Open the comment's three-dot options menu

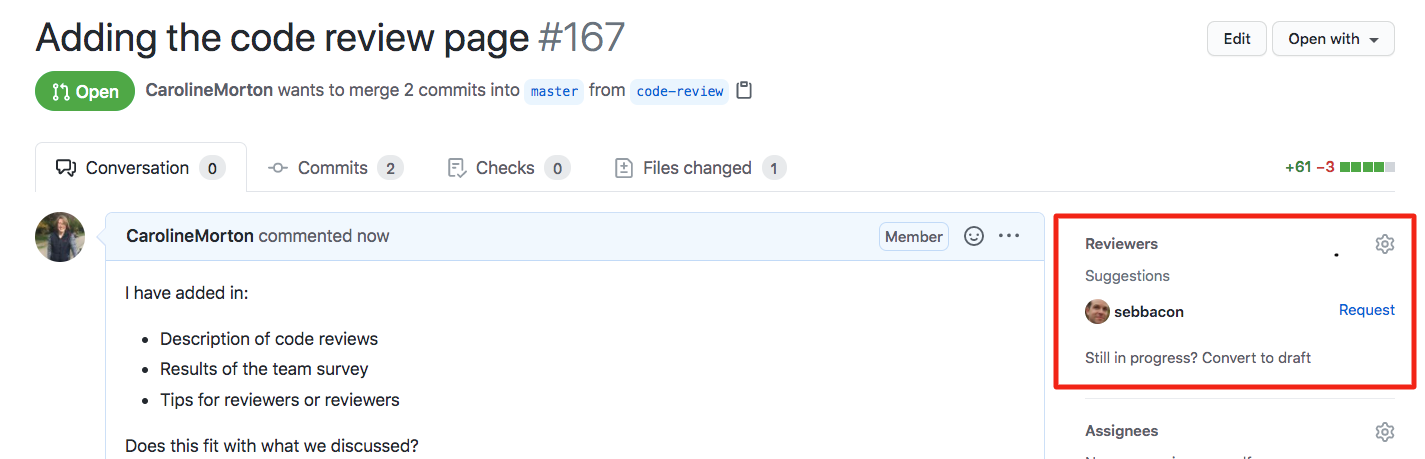pyautogui.click(x=1009, y=236)
